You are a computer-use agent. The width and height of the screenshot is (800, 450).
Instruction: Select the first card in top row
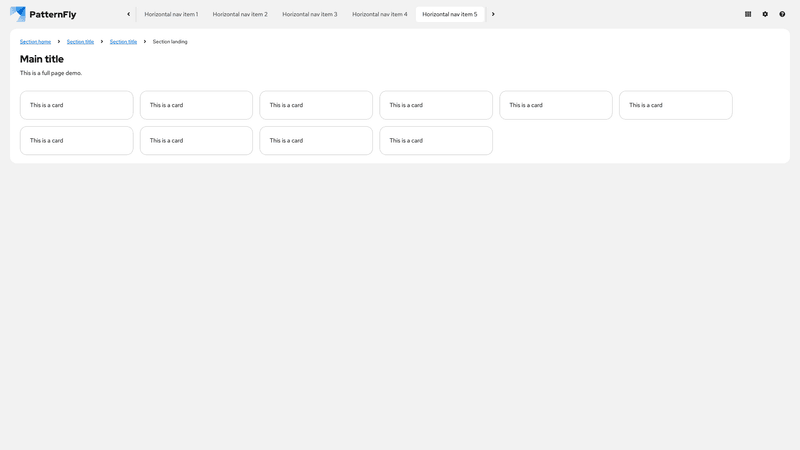coord(76,105)
